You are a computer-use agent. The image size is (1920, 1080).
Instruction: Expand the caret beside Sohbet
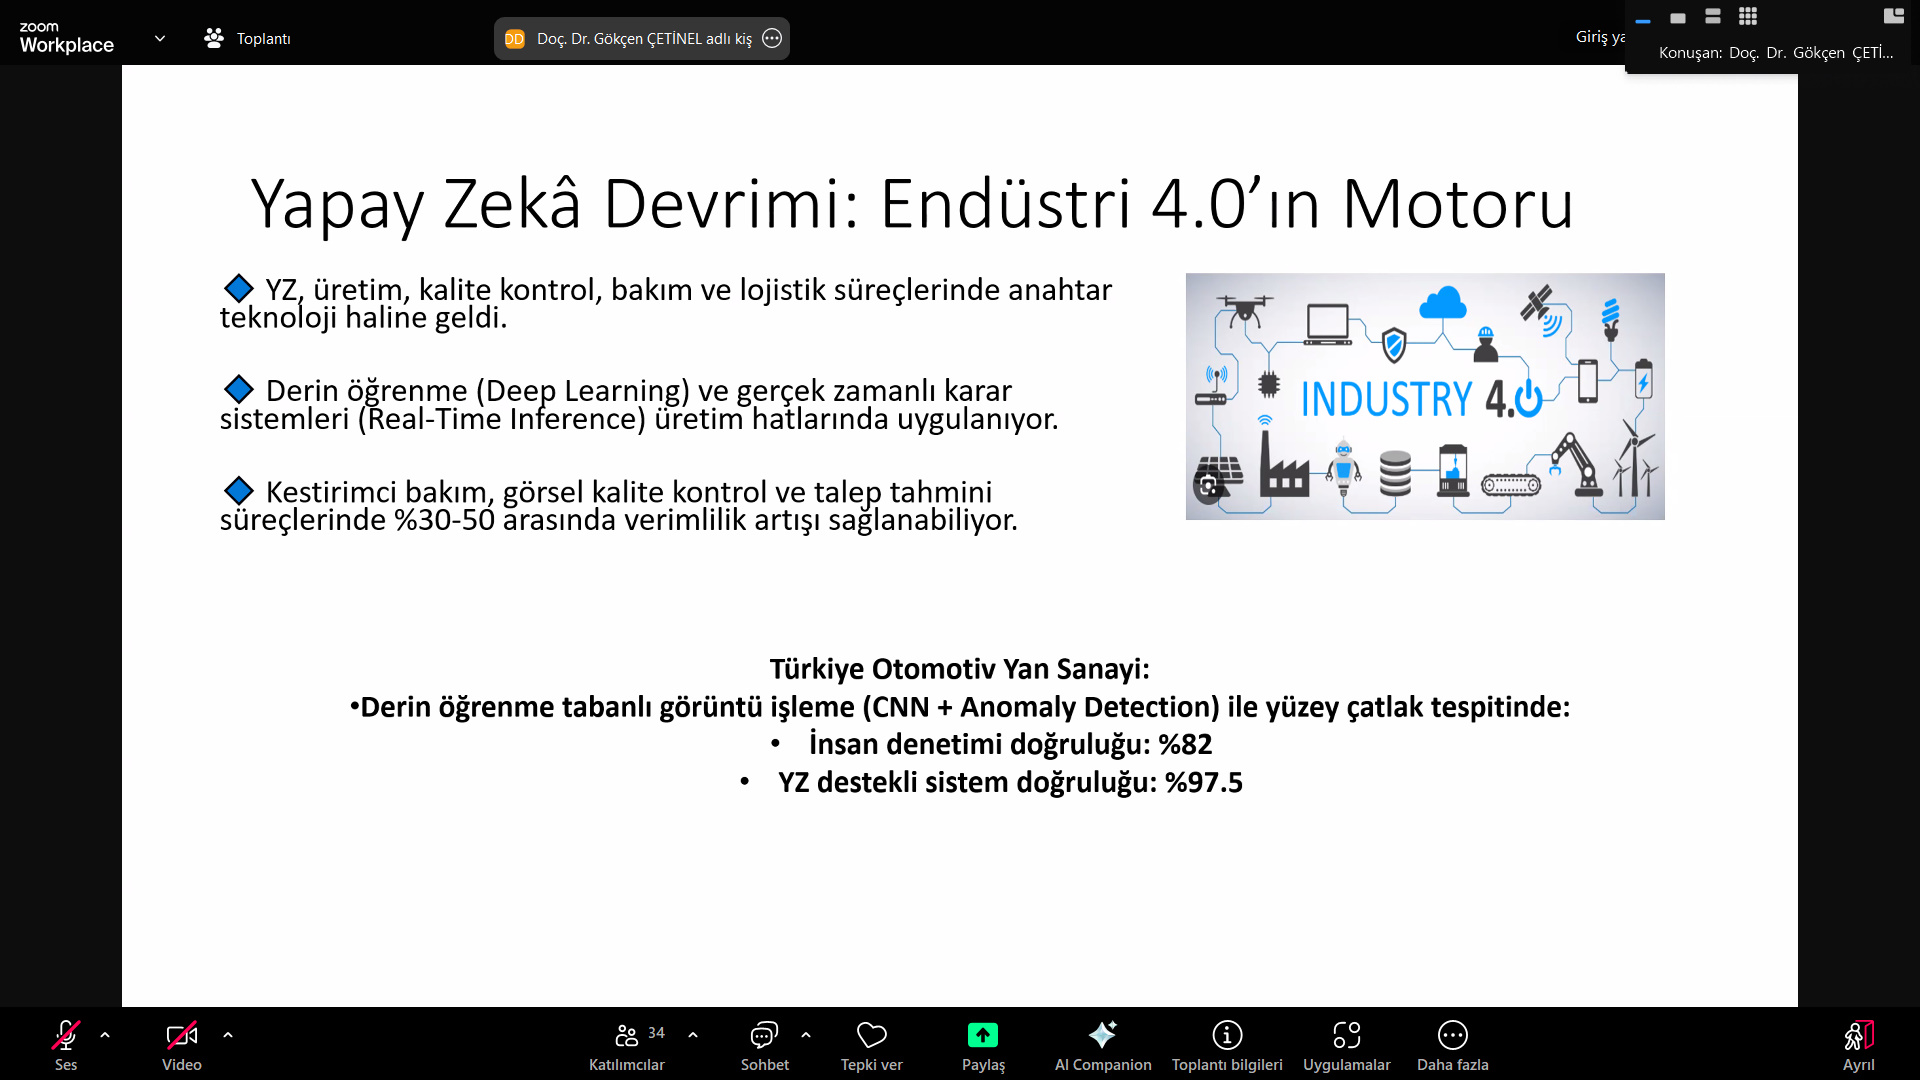pos(806,1036)
